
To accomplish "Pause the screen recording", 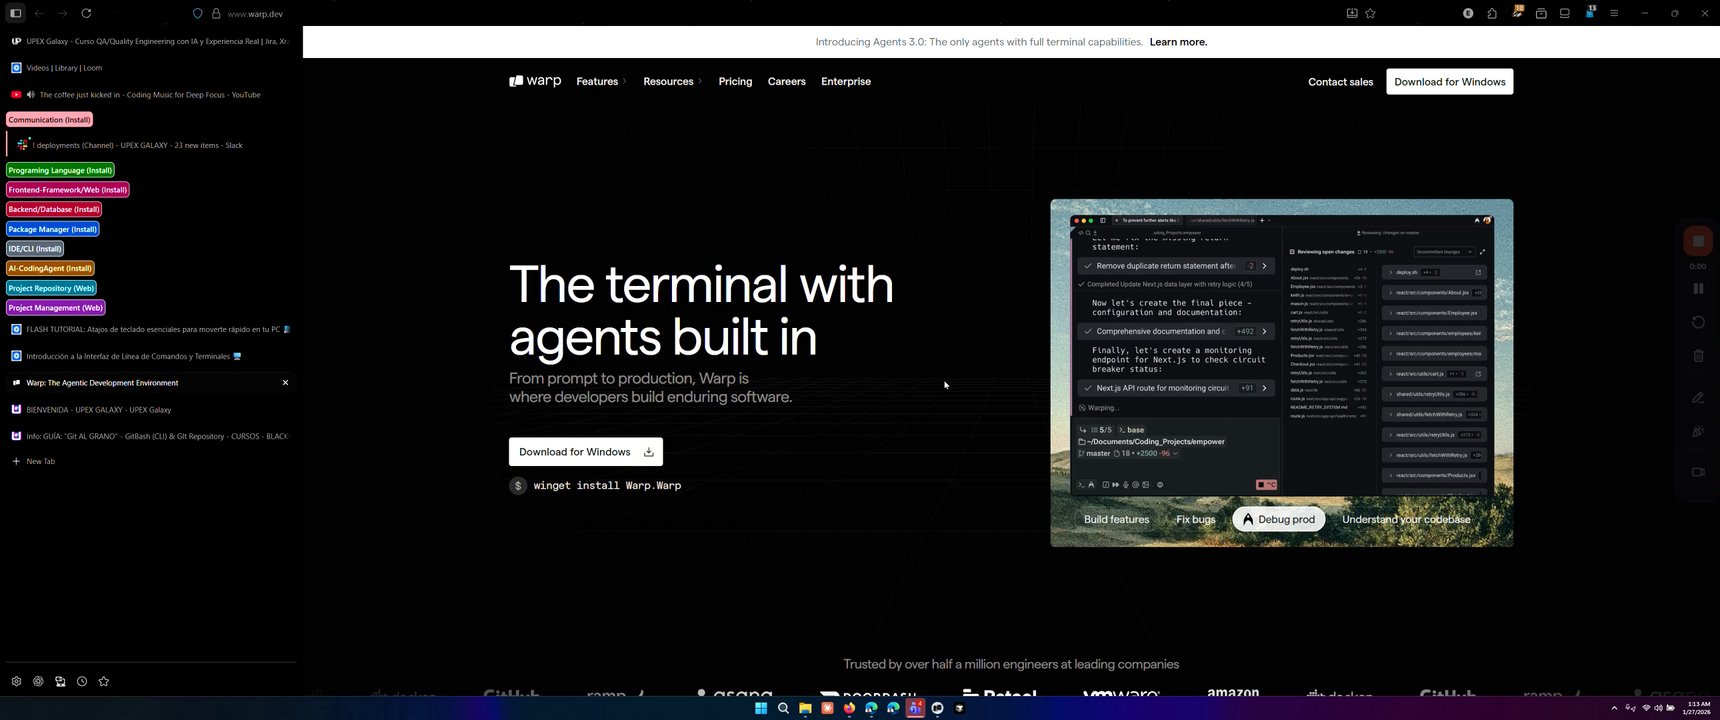I will 1698,288.
